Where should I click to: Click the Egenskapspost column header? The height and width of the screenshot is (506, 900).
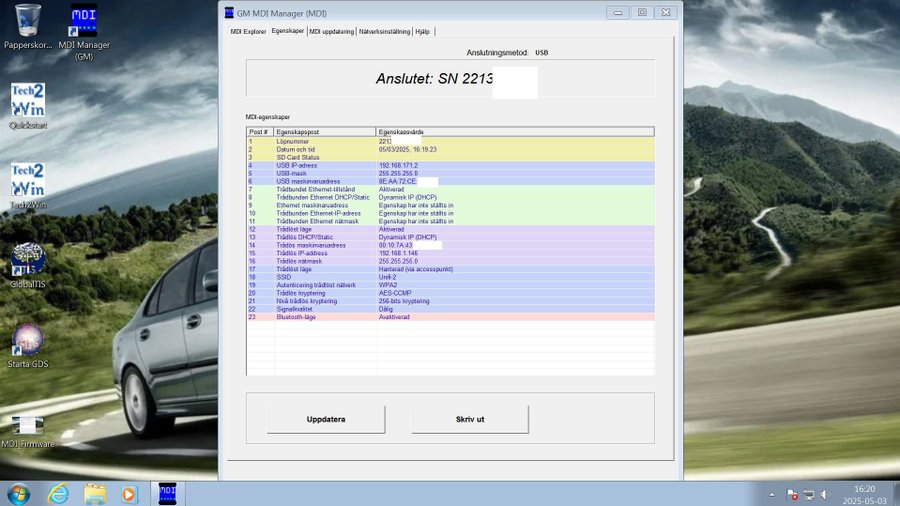point(325,132)
